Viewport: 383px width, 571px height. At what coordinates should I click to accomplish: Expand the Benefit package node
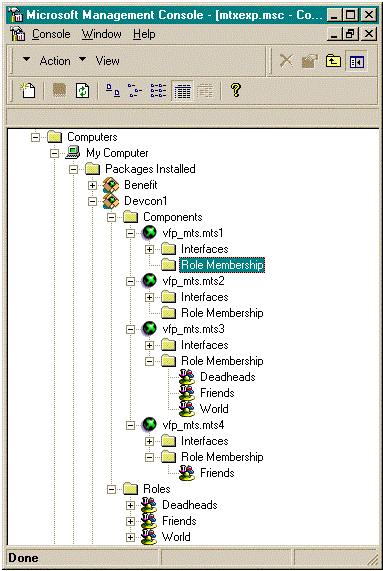(92, 185)
